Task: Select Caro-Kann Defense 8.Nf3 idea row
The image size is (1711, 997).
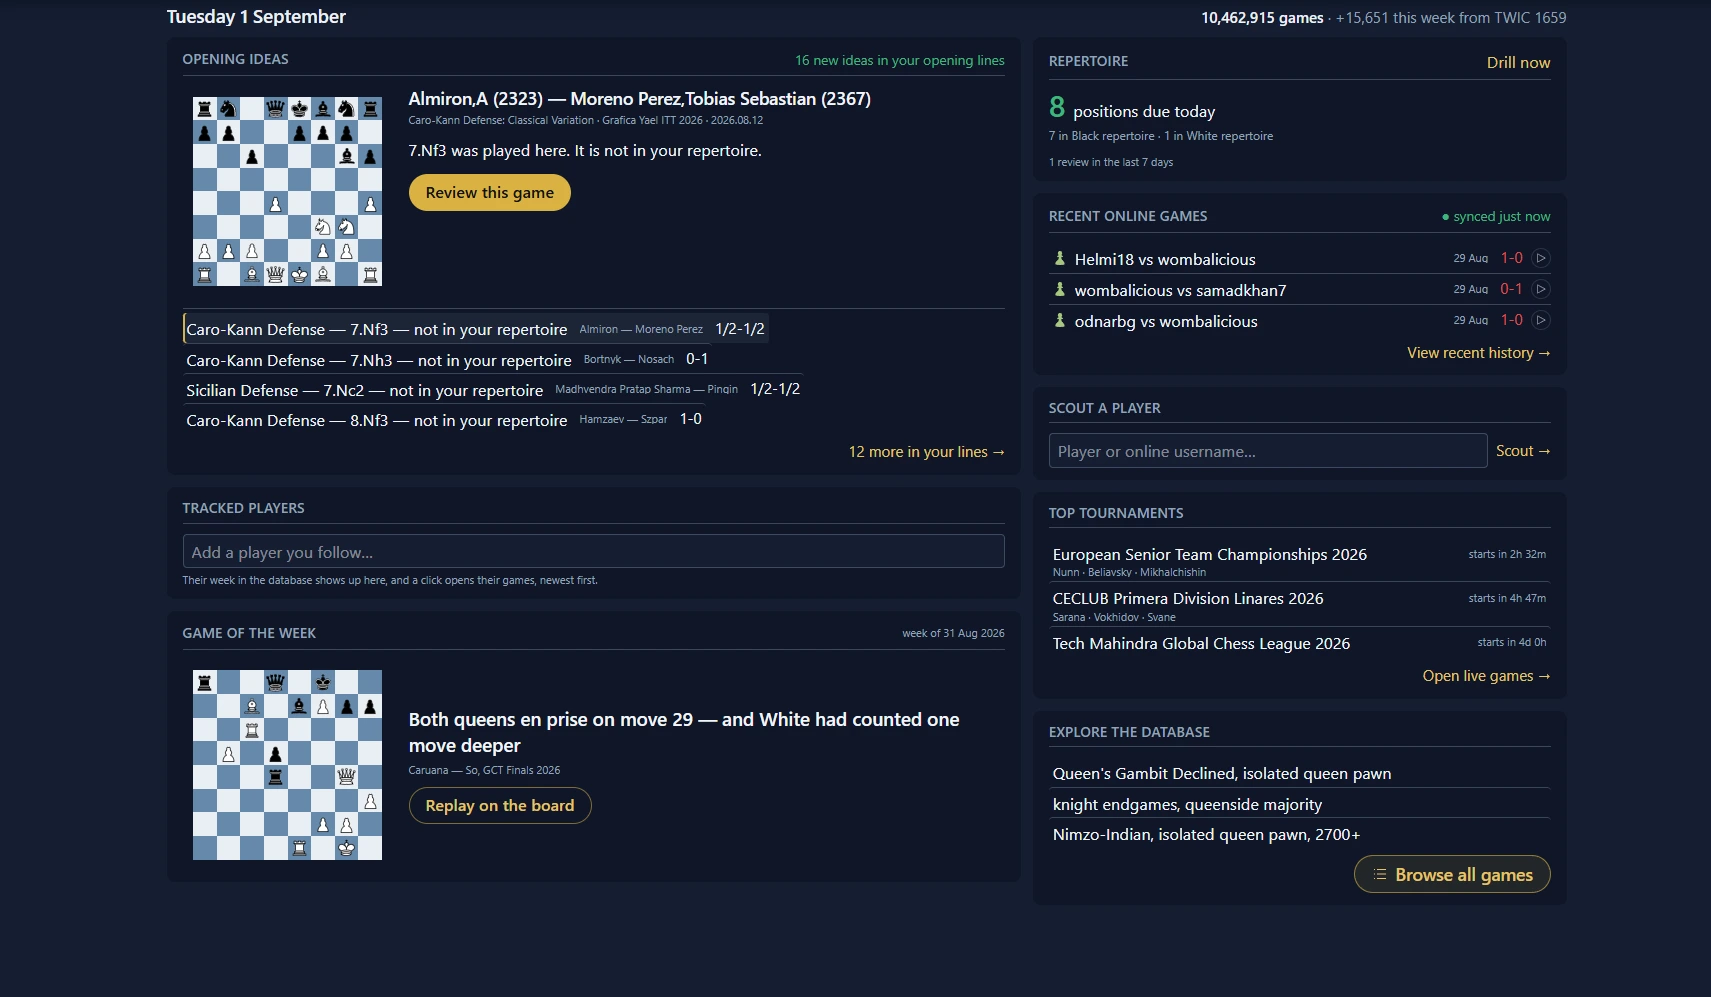Action: [444, 420]
